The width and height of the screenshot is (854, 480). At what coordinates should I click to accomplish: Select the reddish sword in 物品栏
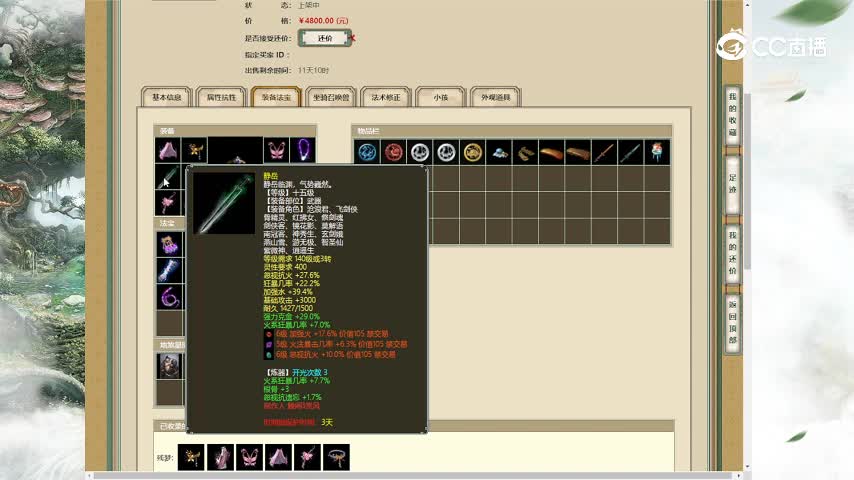pyautogui.click(x=605, y=153)
